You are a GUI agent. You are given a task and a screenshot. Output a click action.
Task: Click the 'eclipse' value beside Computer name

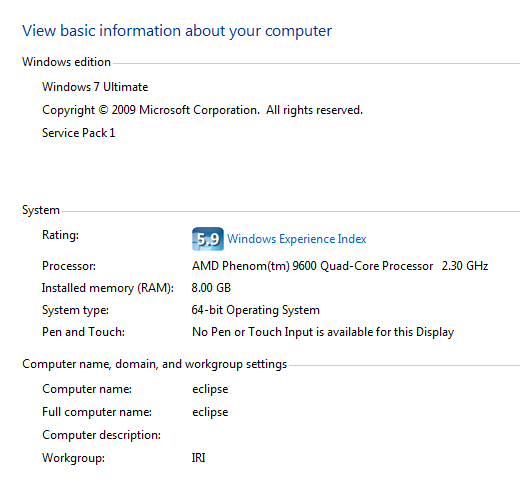coord(210,389)
